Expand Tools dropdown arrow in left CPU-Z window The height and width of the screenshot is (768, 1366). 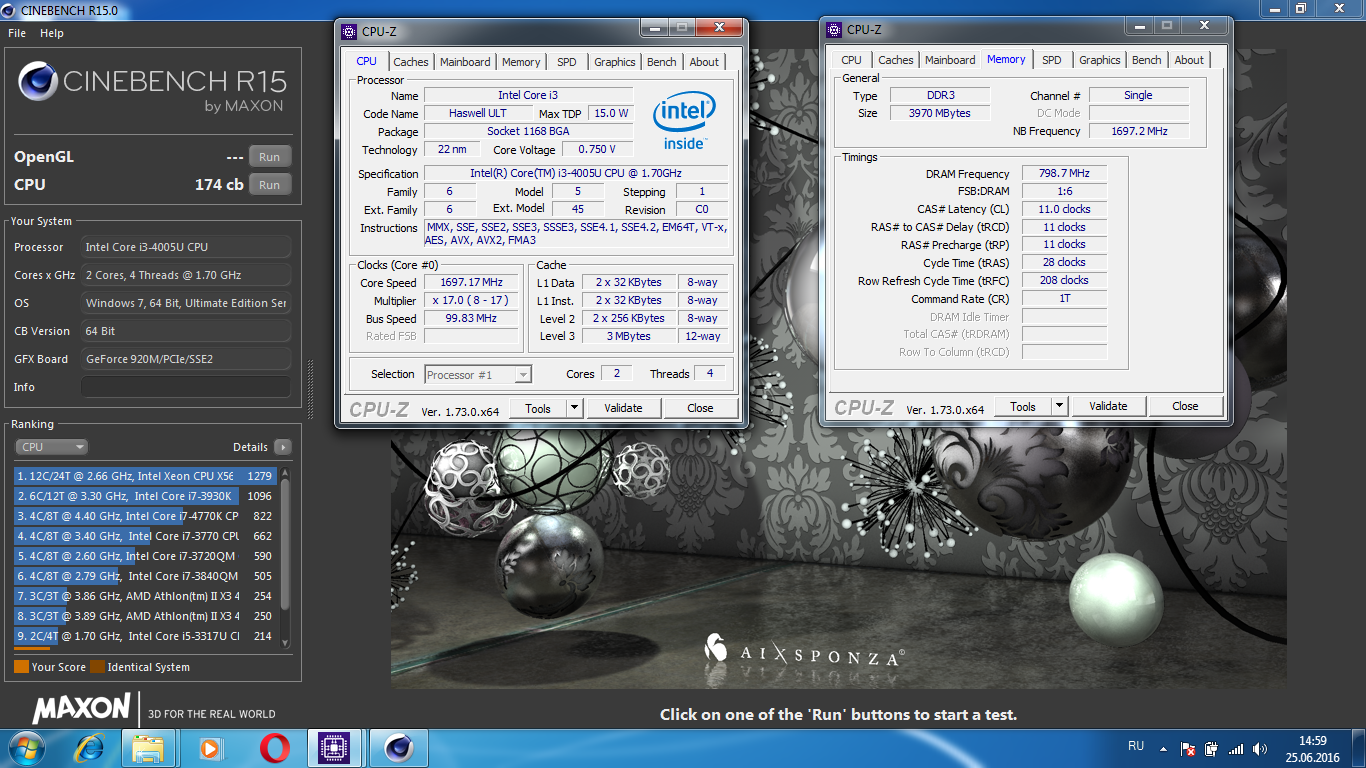[x=574, y=408]
